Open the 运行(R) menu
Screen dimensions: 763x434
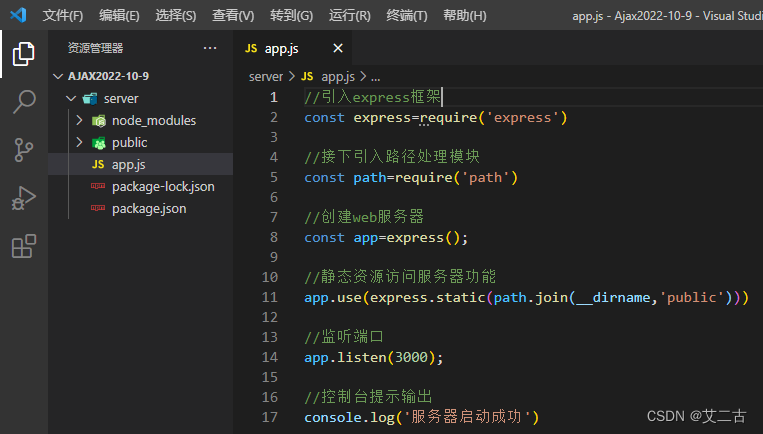click(x=349, y=16)
